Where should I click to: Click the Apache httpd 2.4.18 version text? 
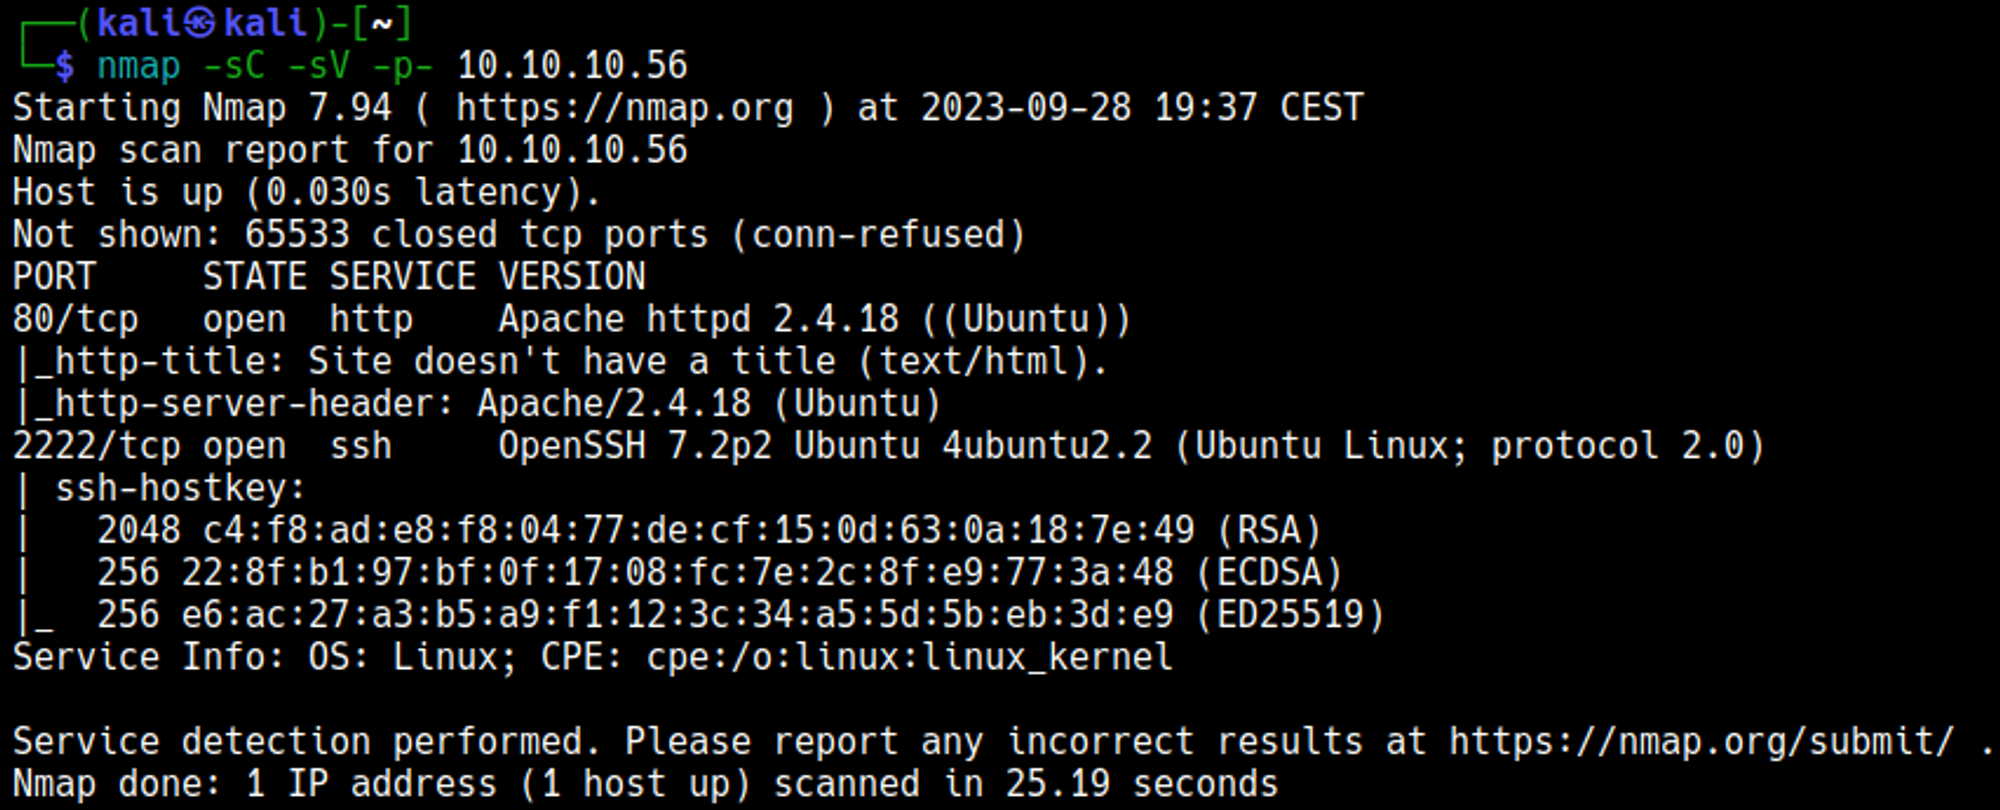coord(698,320)
